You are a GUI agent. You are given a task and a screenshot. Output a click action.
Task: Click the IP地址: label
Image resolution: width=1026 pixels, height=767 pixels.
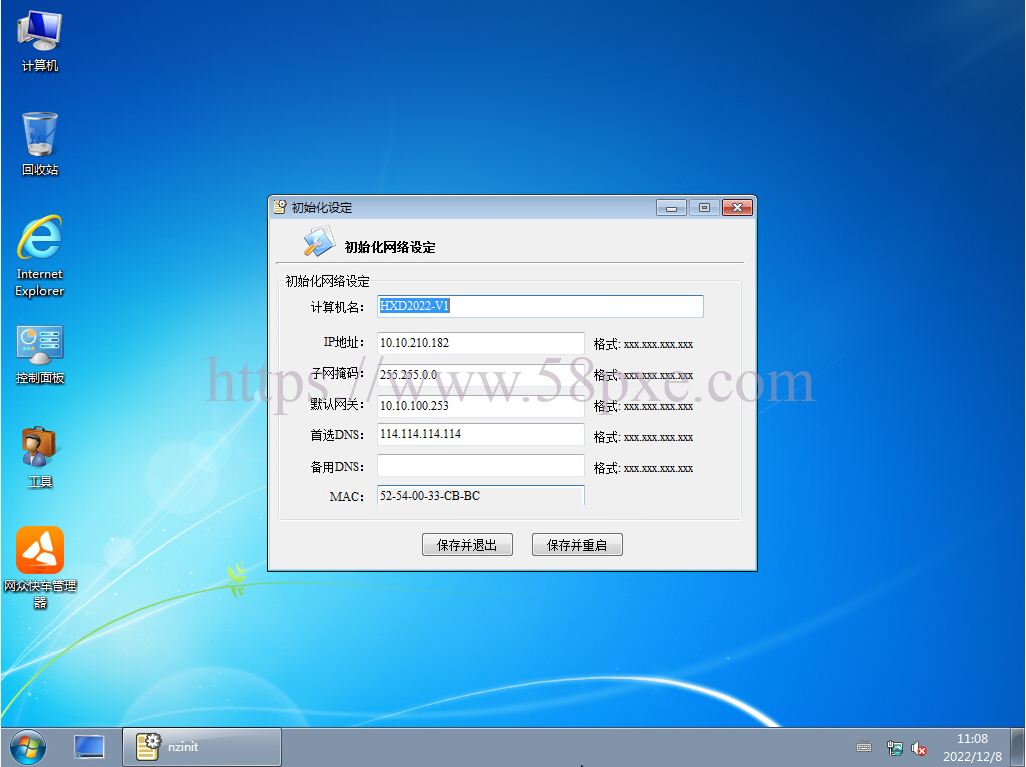point(344,342)
